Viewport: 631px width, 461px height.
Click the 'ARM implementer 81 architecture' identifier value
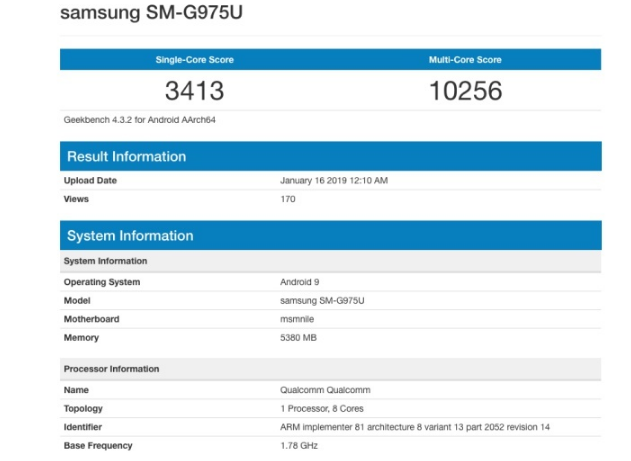pos(415,427)
